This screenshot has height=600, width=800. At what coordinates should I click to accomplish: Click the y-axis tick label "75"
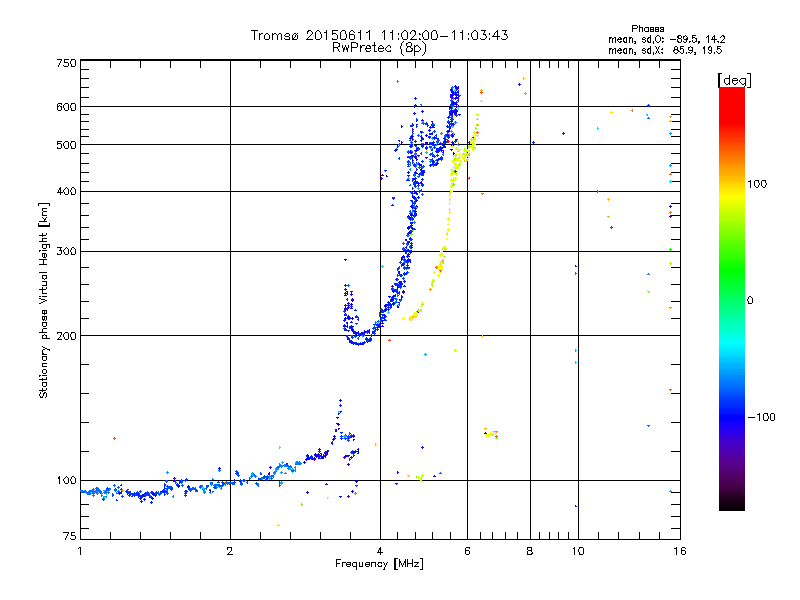70,536
